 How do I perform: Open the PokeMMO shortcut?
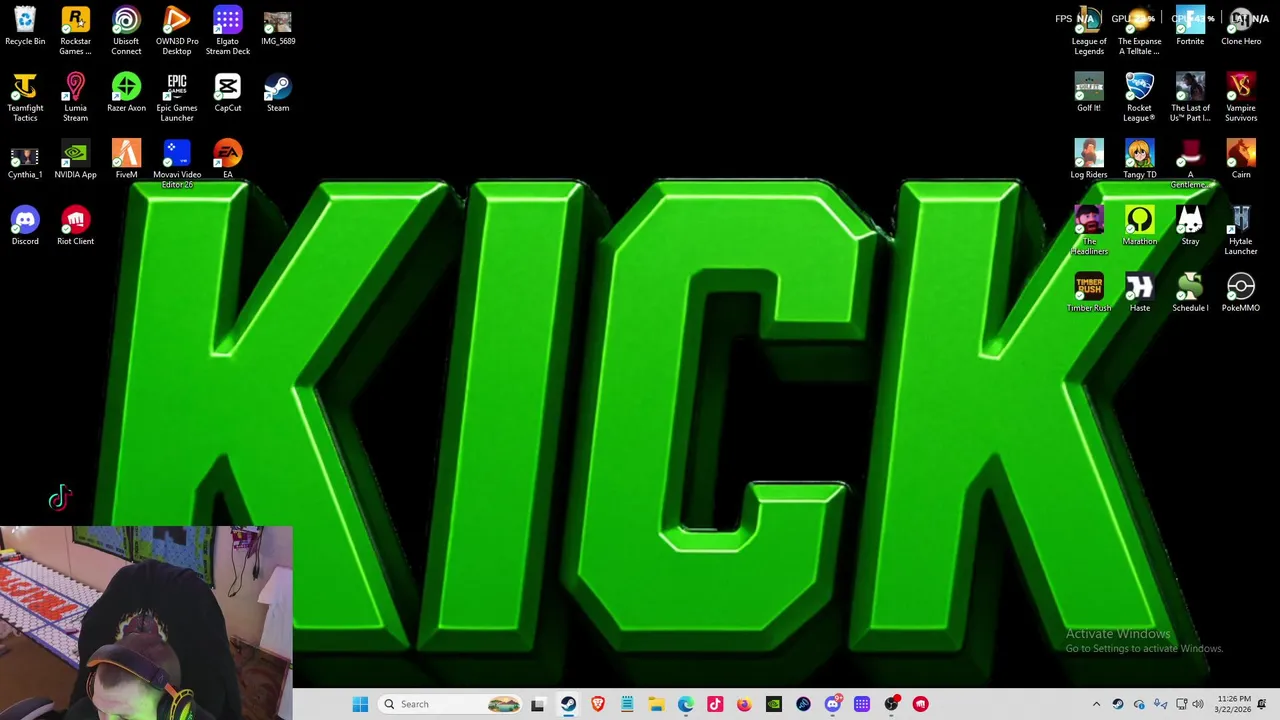(x=1241, y=293)
